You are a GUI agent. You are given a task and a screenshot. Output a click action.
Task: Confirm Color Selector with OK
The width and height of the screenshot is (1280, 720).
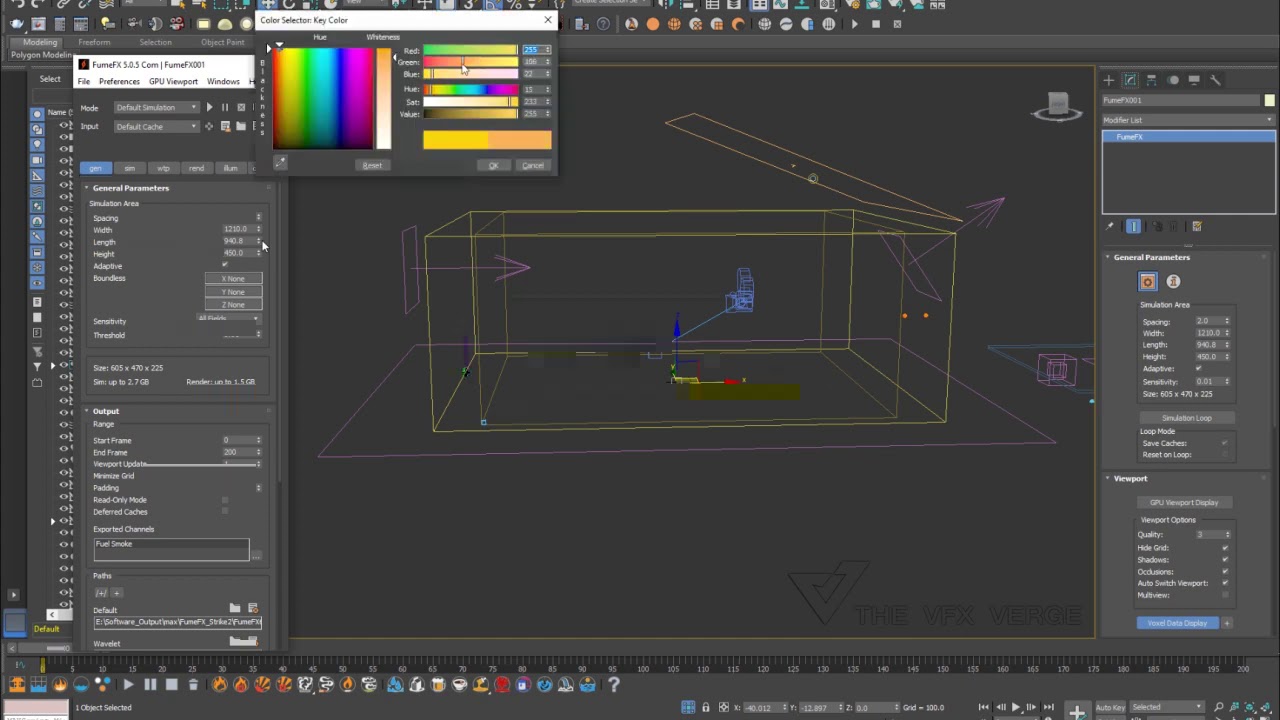coord(493,165)
